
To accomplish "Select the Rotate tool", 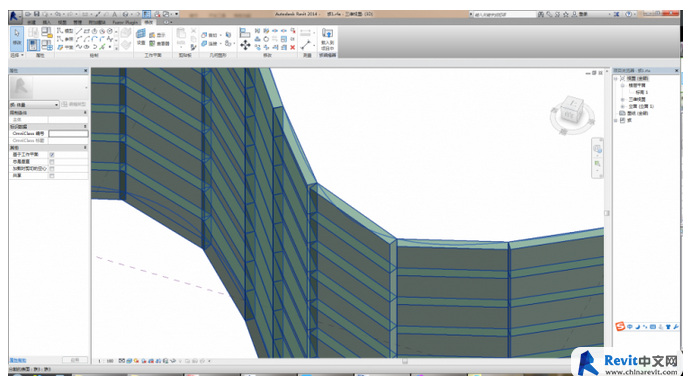I will (266, 39).
